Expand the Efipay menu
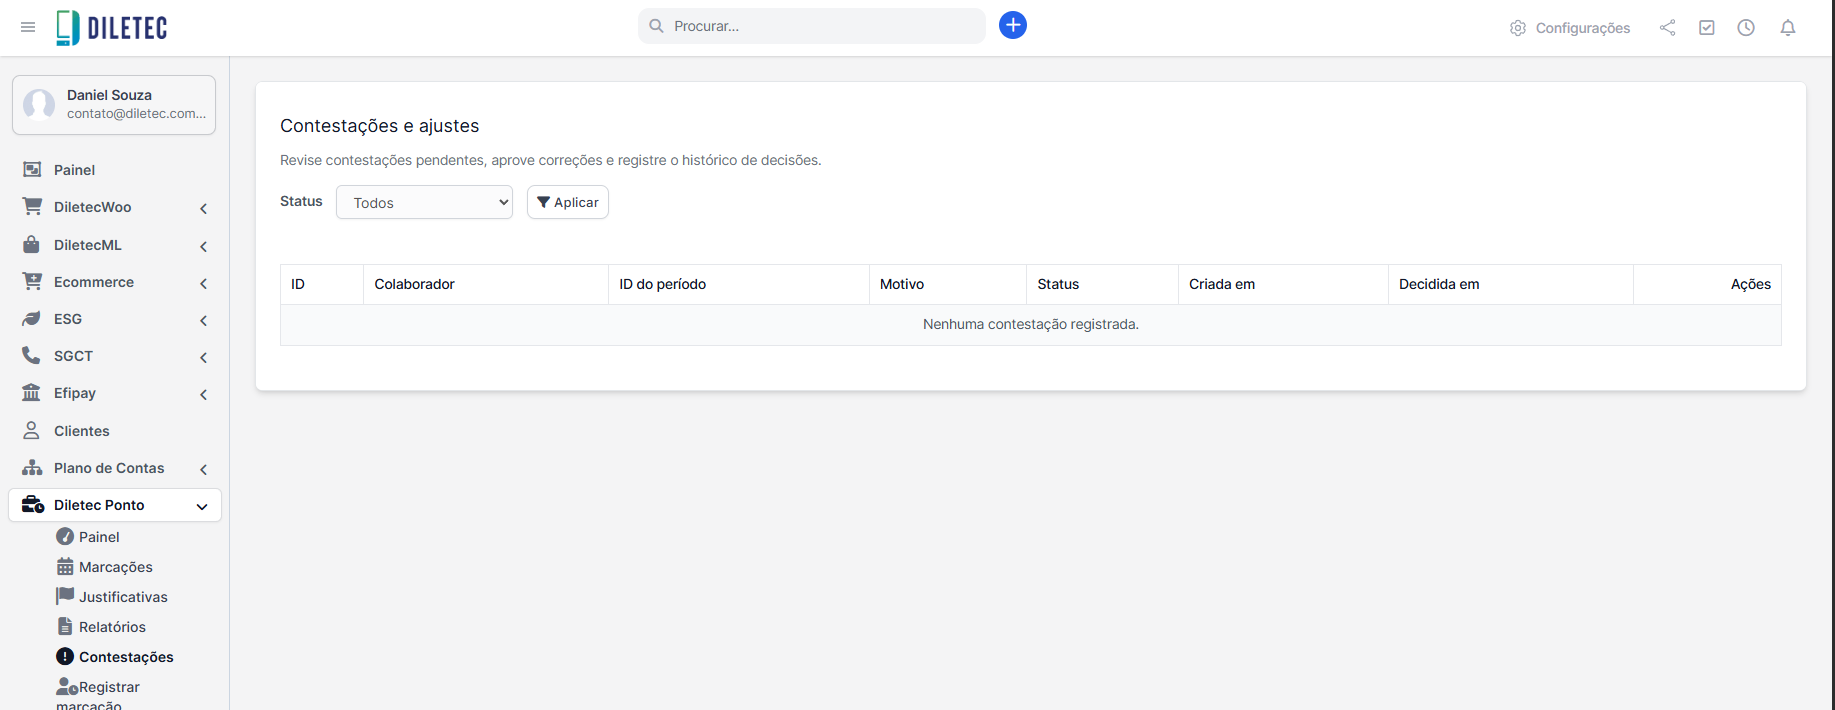This screenshot has height=710, width=1835. point(115,393)
